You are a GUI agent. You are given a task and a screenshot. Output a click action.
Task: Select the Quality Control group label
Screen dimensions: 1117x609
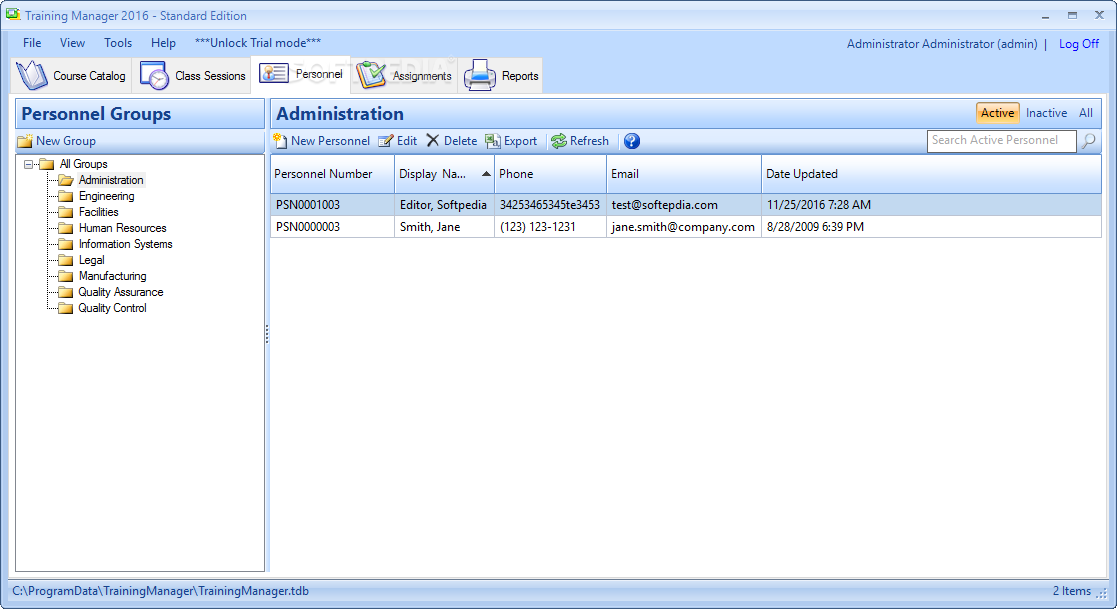coord(113,308)
